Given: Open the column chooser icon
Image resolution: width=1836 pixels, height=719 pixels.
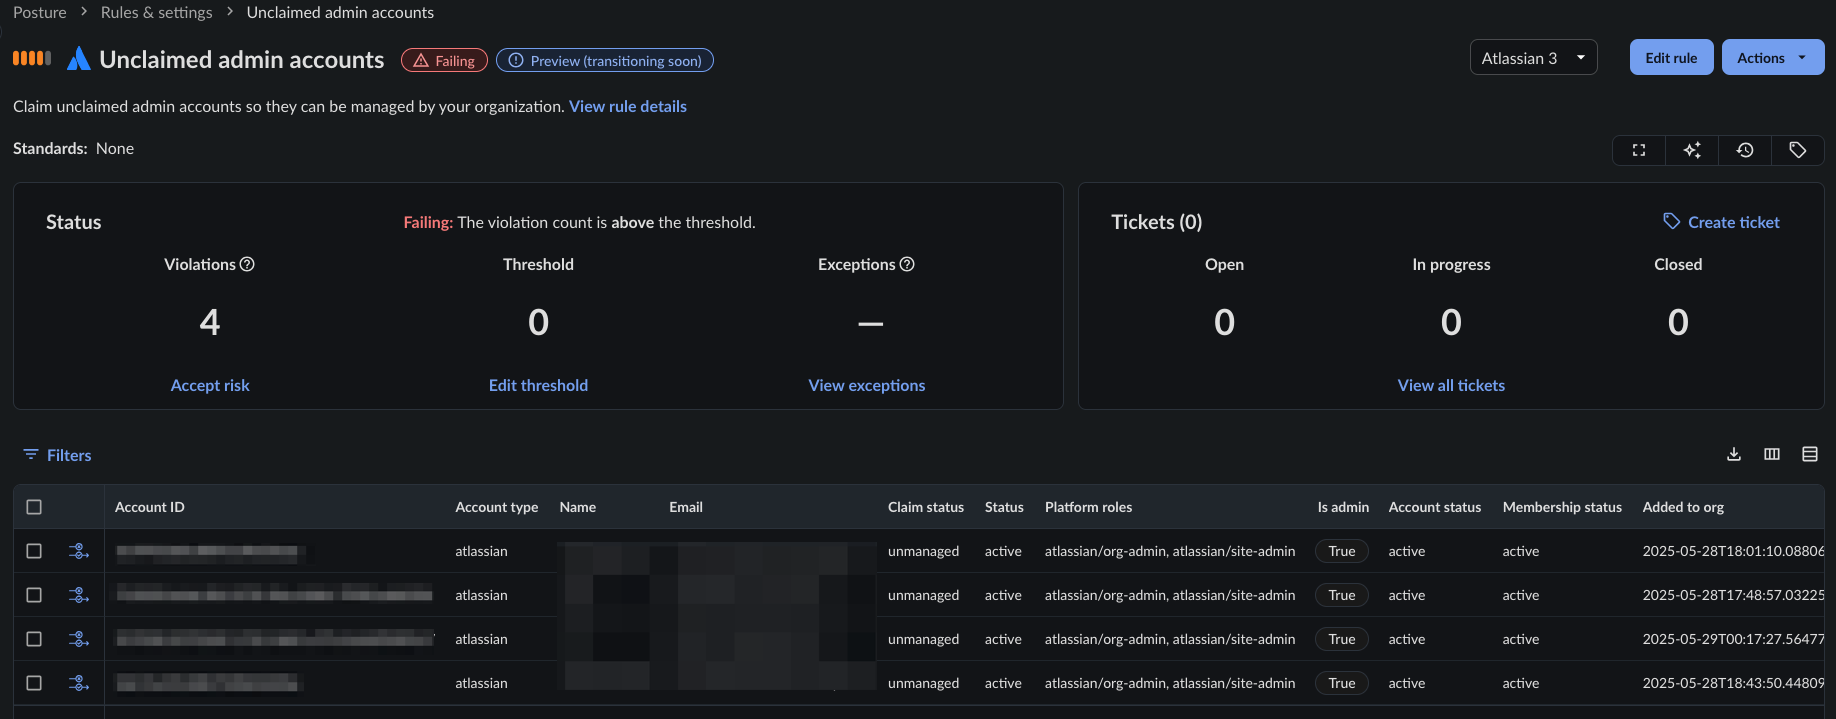Looking at the screenshot, I should 1772,454.
